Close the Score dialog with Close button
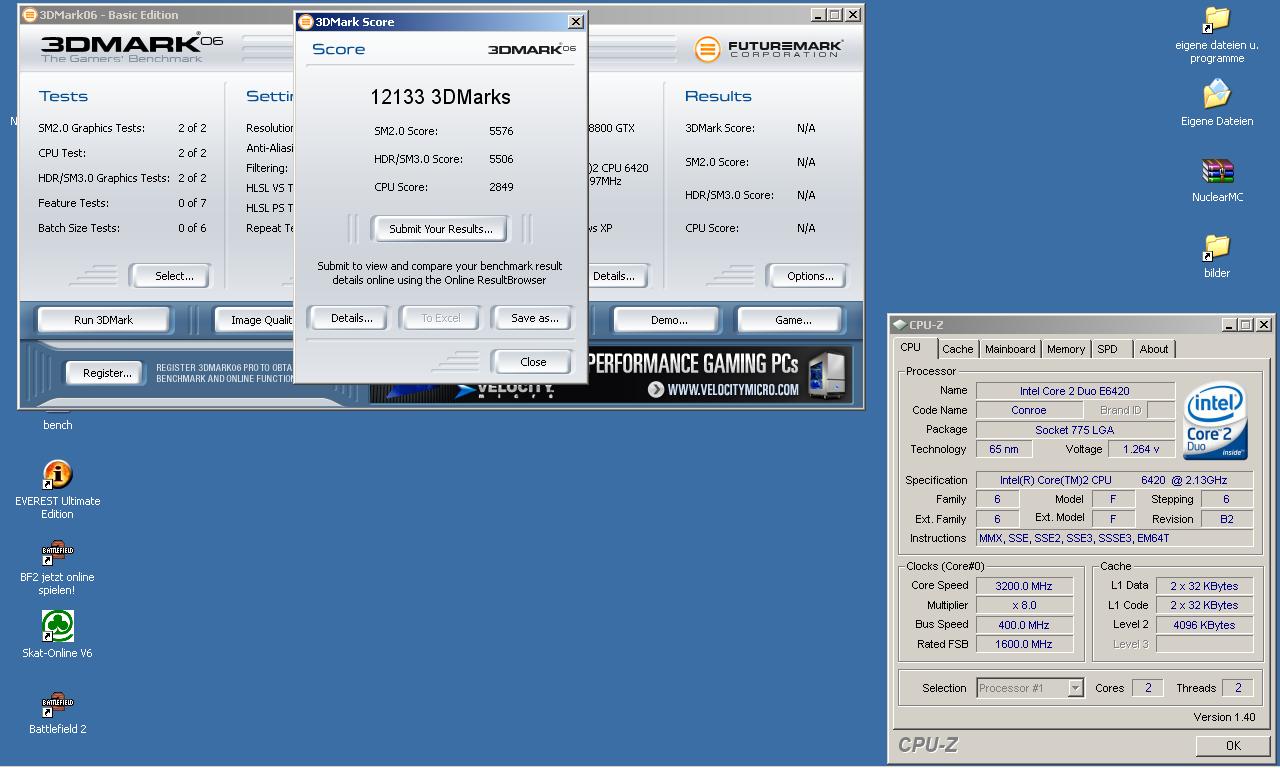This screenshot has height=768, width=1280. coord(533,362)
